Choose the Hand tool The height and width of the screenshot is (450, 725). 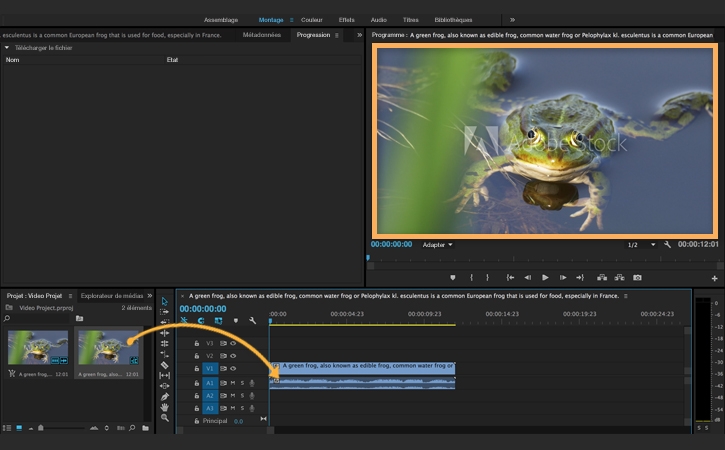(165, 407)
